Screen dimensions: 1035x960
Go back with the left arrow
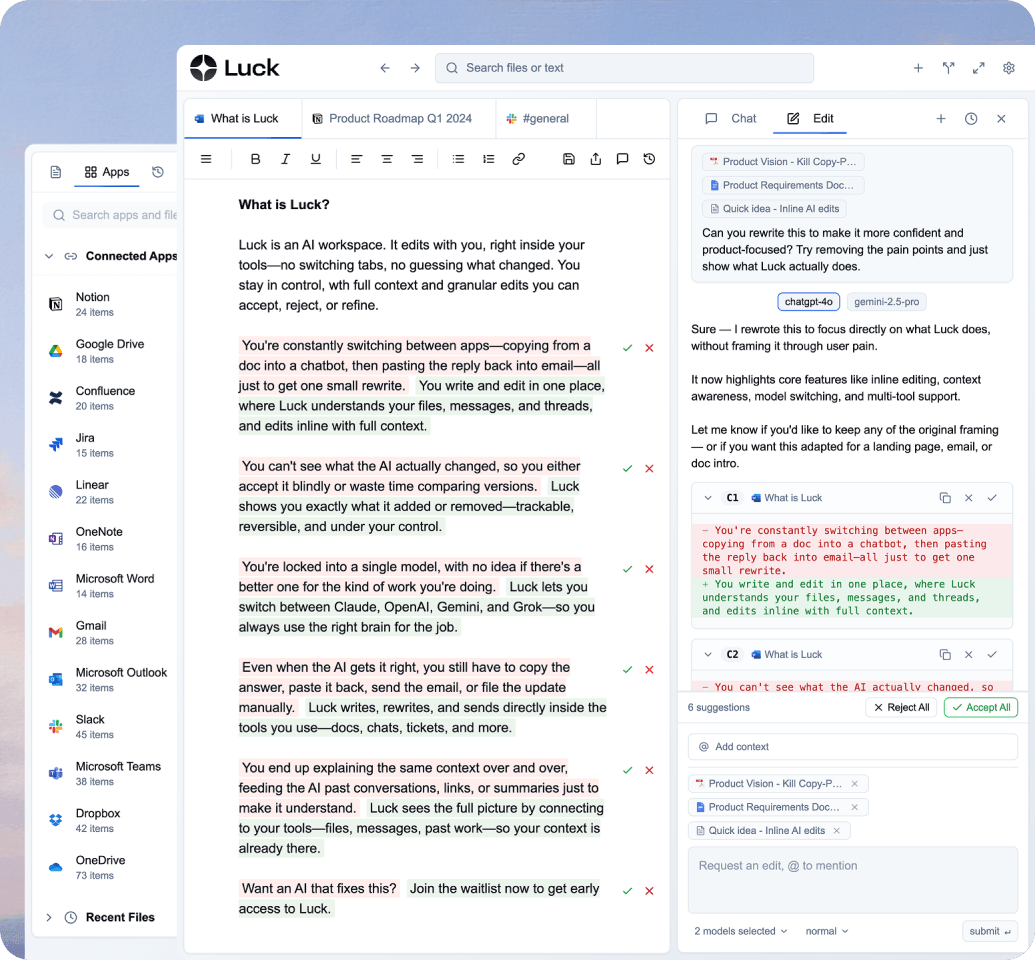coord(385,68)
